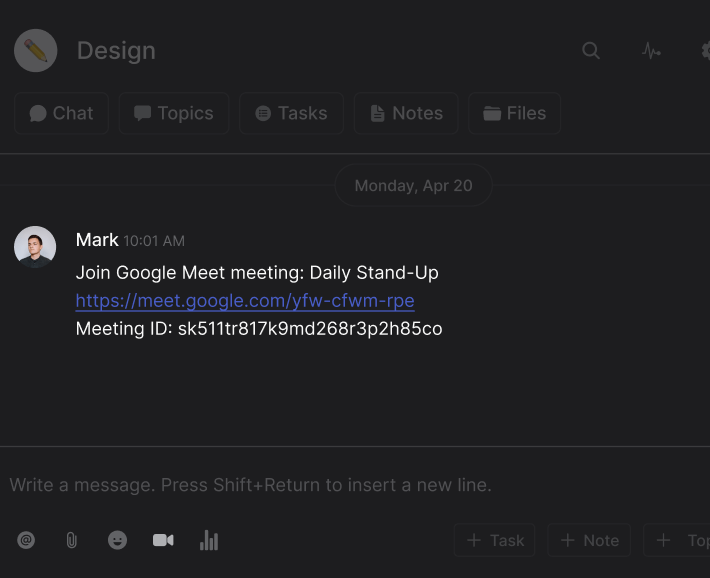This screenshot has width=710, height=578.
Task: Open the Files tab
Action: pyautogui.click(x=514, y=113)
